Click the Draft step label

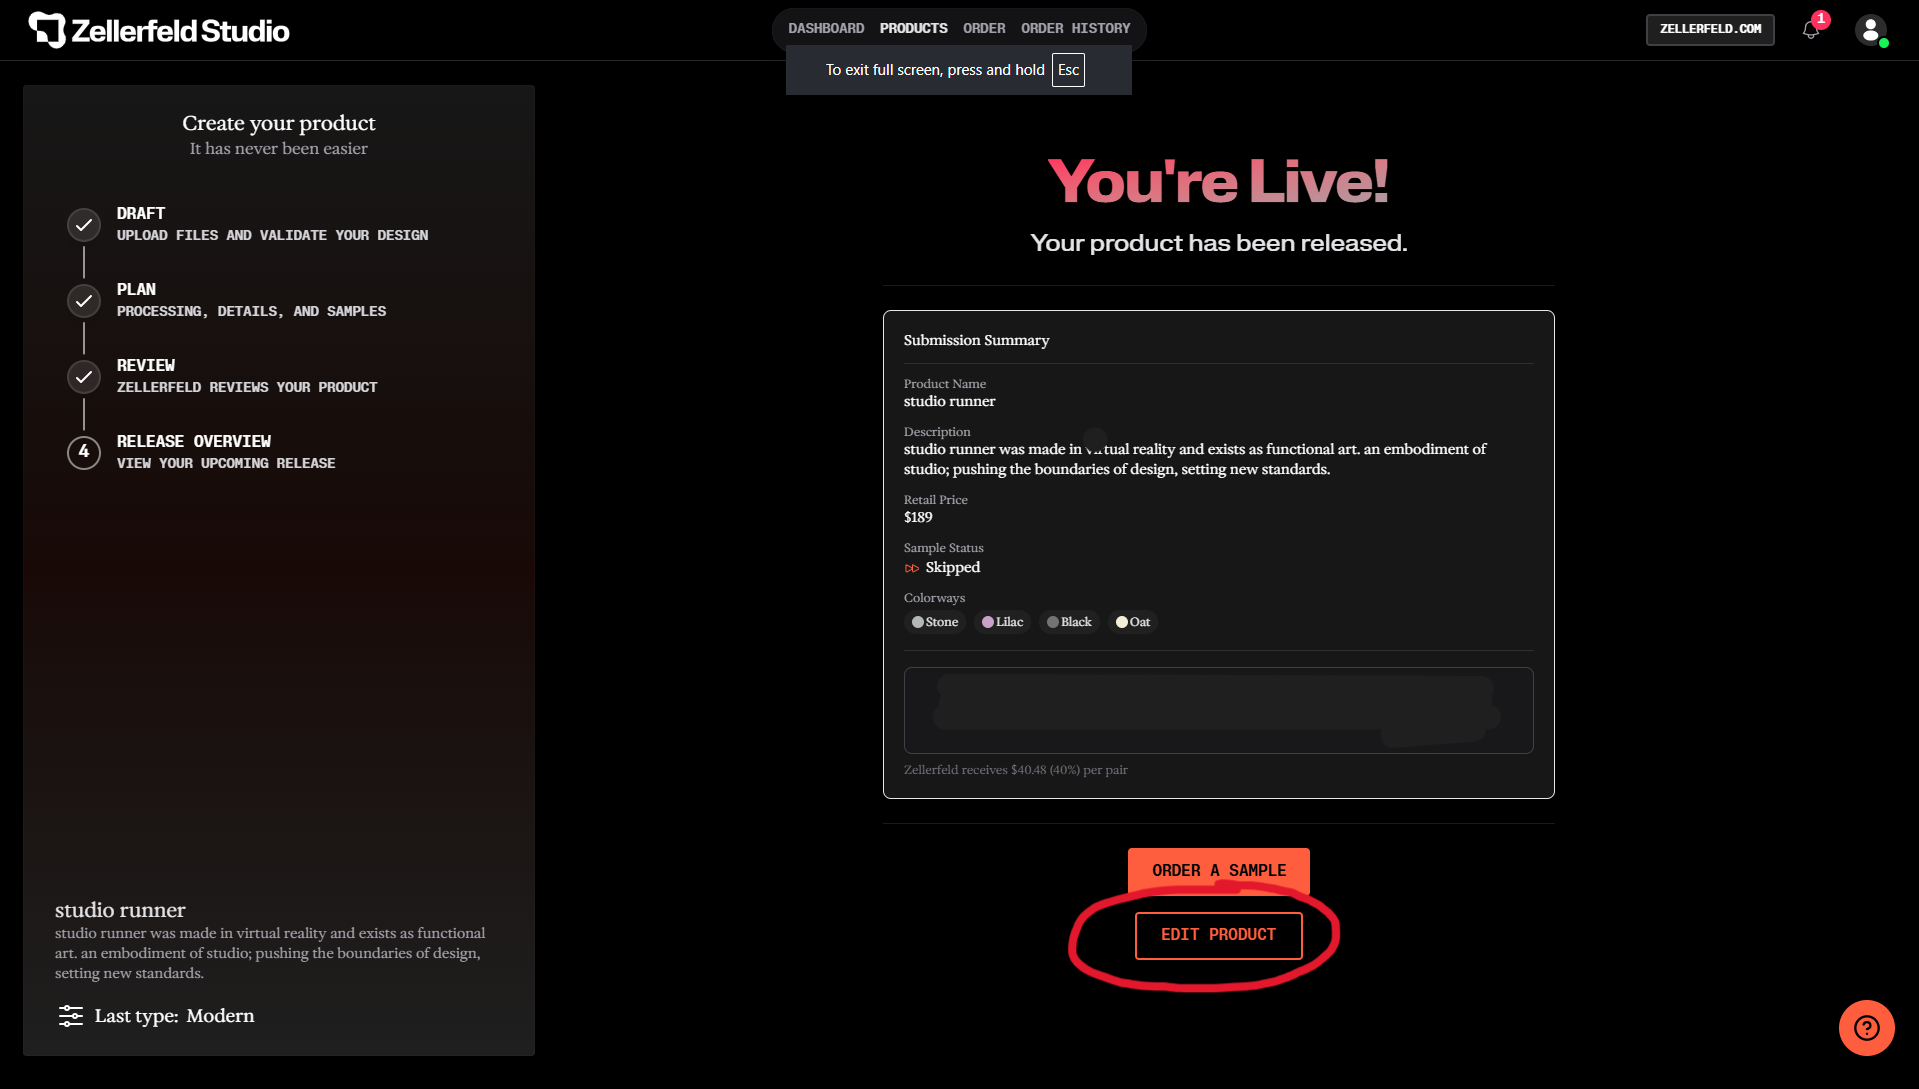point(141,213)
